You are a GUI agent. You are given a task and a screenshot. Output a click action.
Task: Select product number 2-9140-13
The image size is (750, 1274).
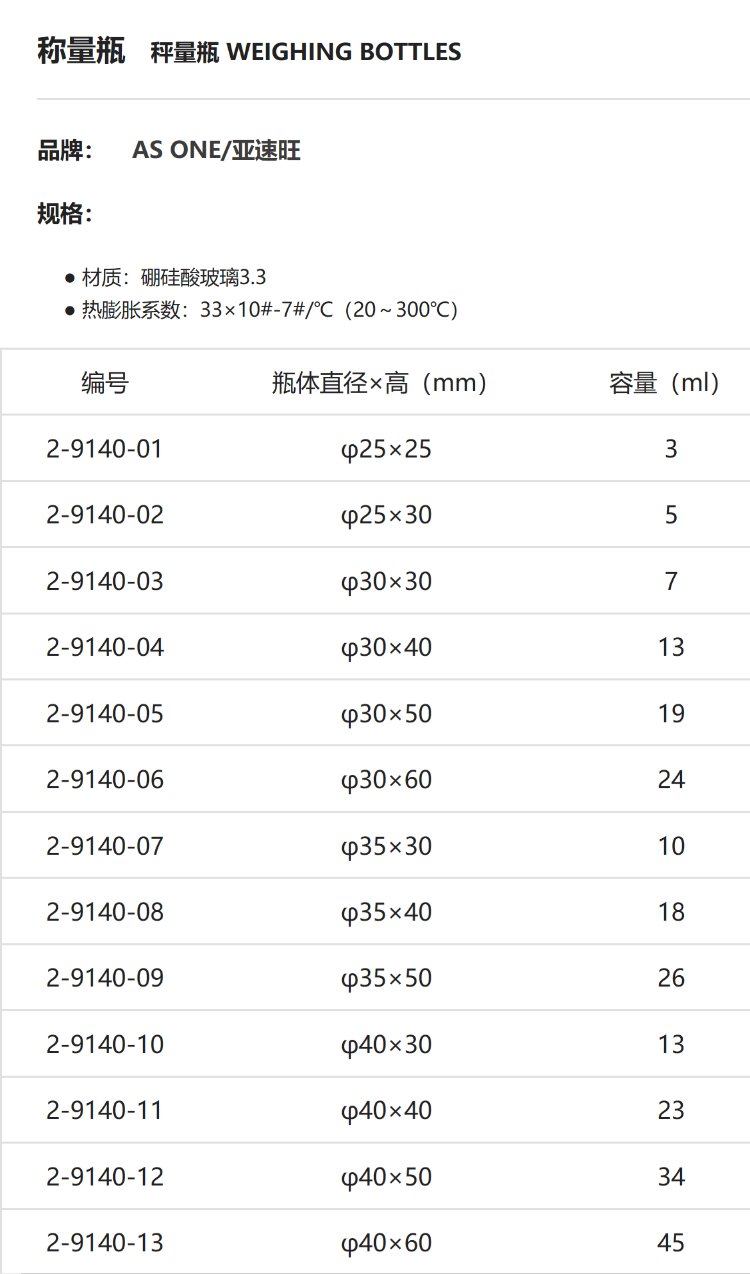pos(104,1242)
